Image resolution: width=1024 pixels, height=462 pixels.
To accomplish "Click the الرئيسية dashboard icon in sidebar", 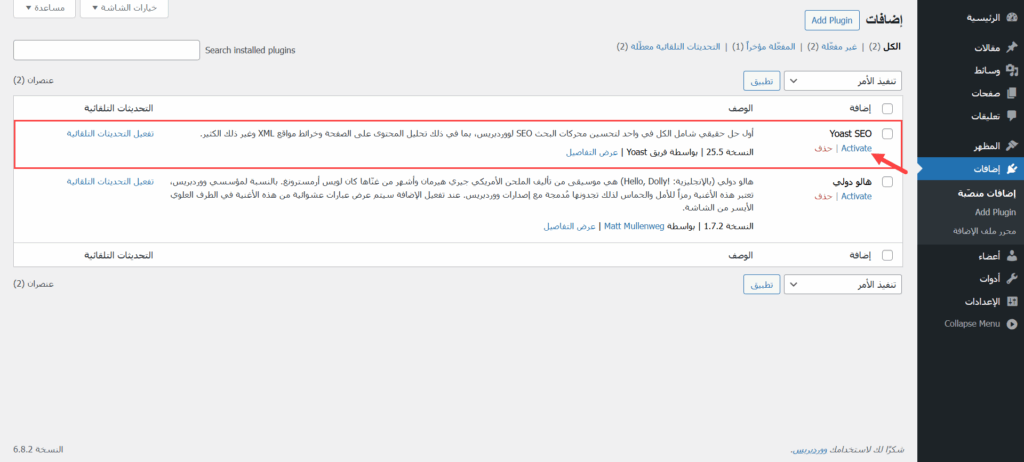I will click(x=1012, y=18).
